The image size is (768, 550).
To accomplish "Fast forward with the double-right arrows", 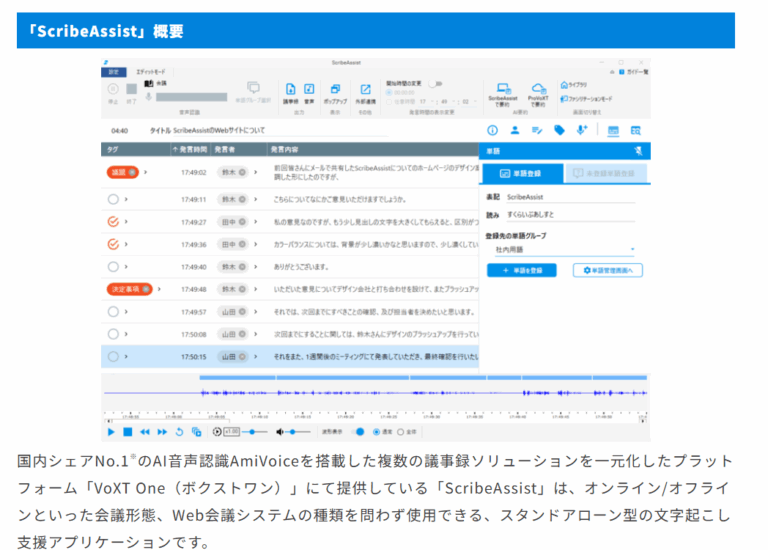I will point(162,432).
